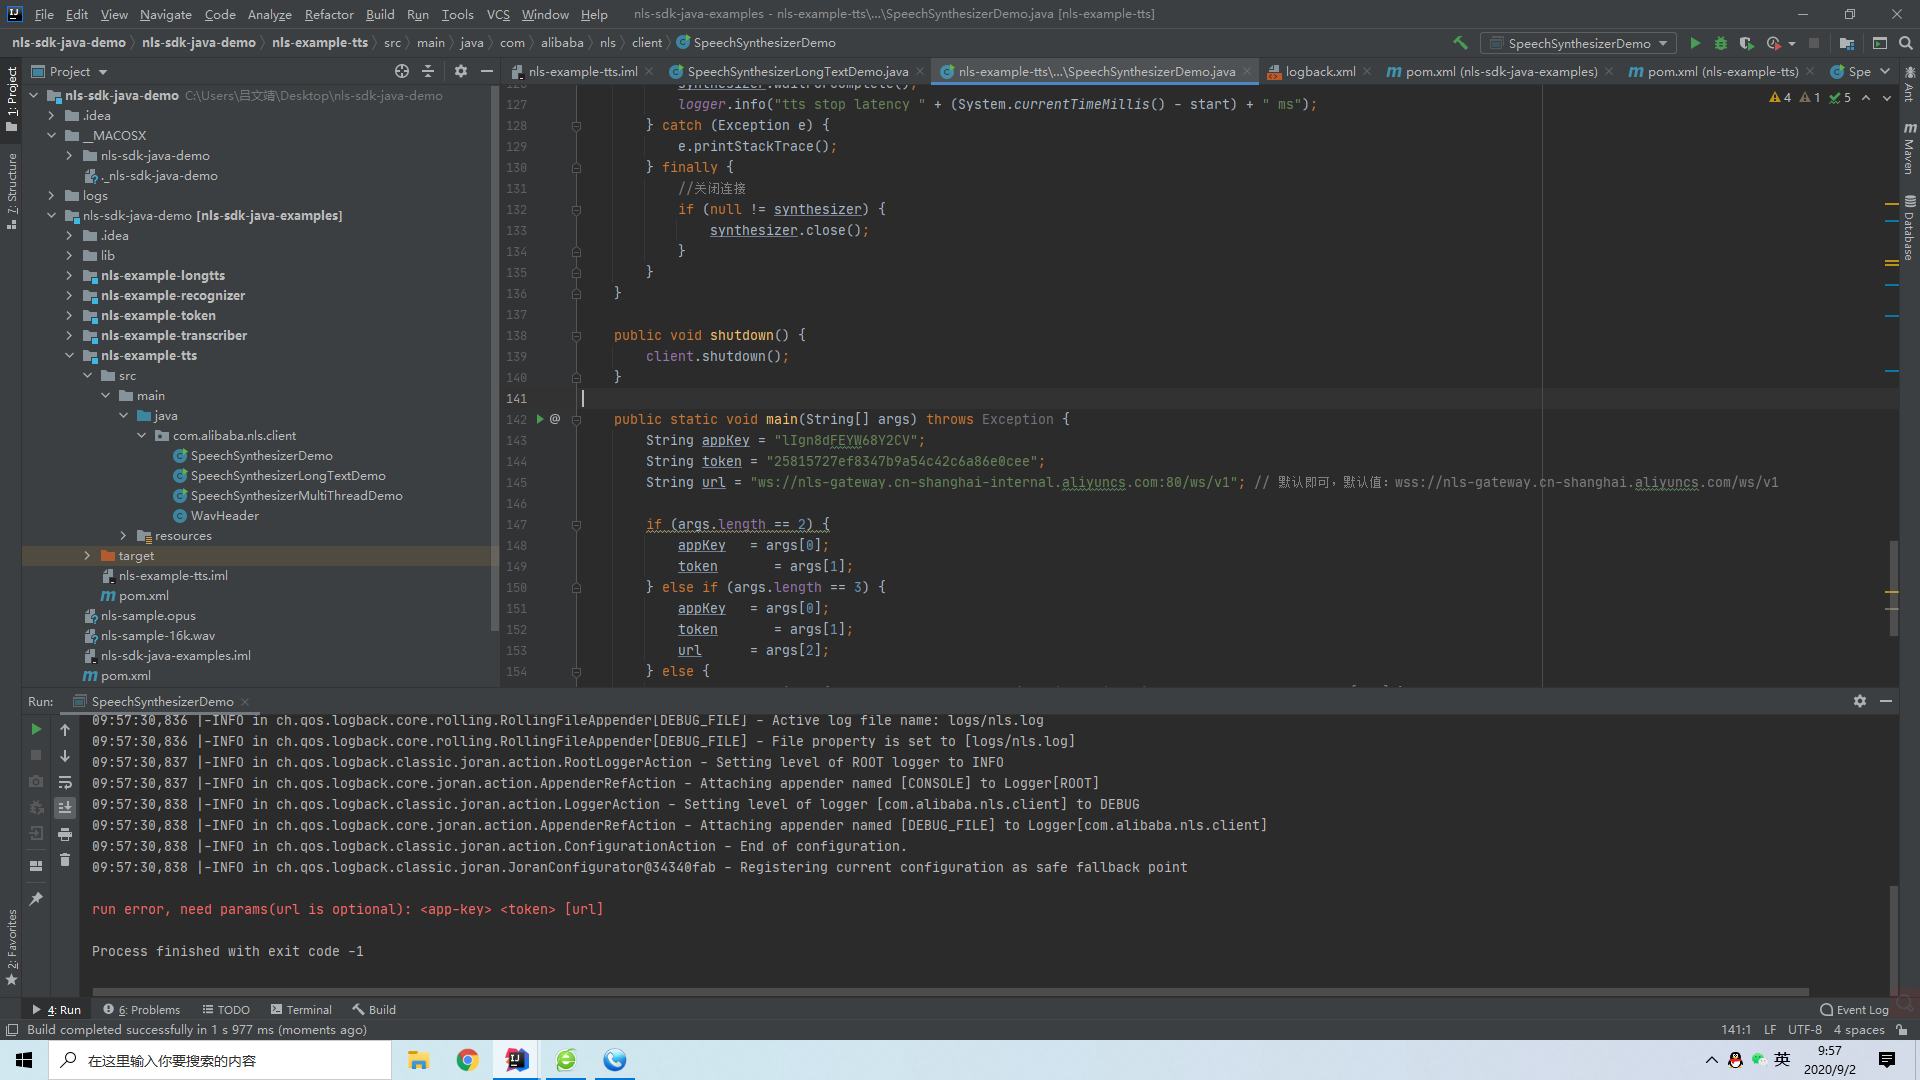Open the Maven tool window

click(x=1909, y=148)
